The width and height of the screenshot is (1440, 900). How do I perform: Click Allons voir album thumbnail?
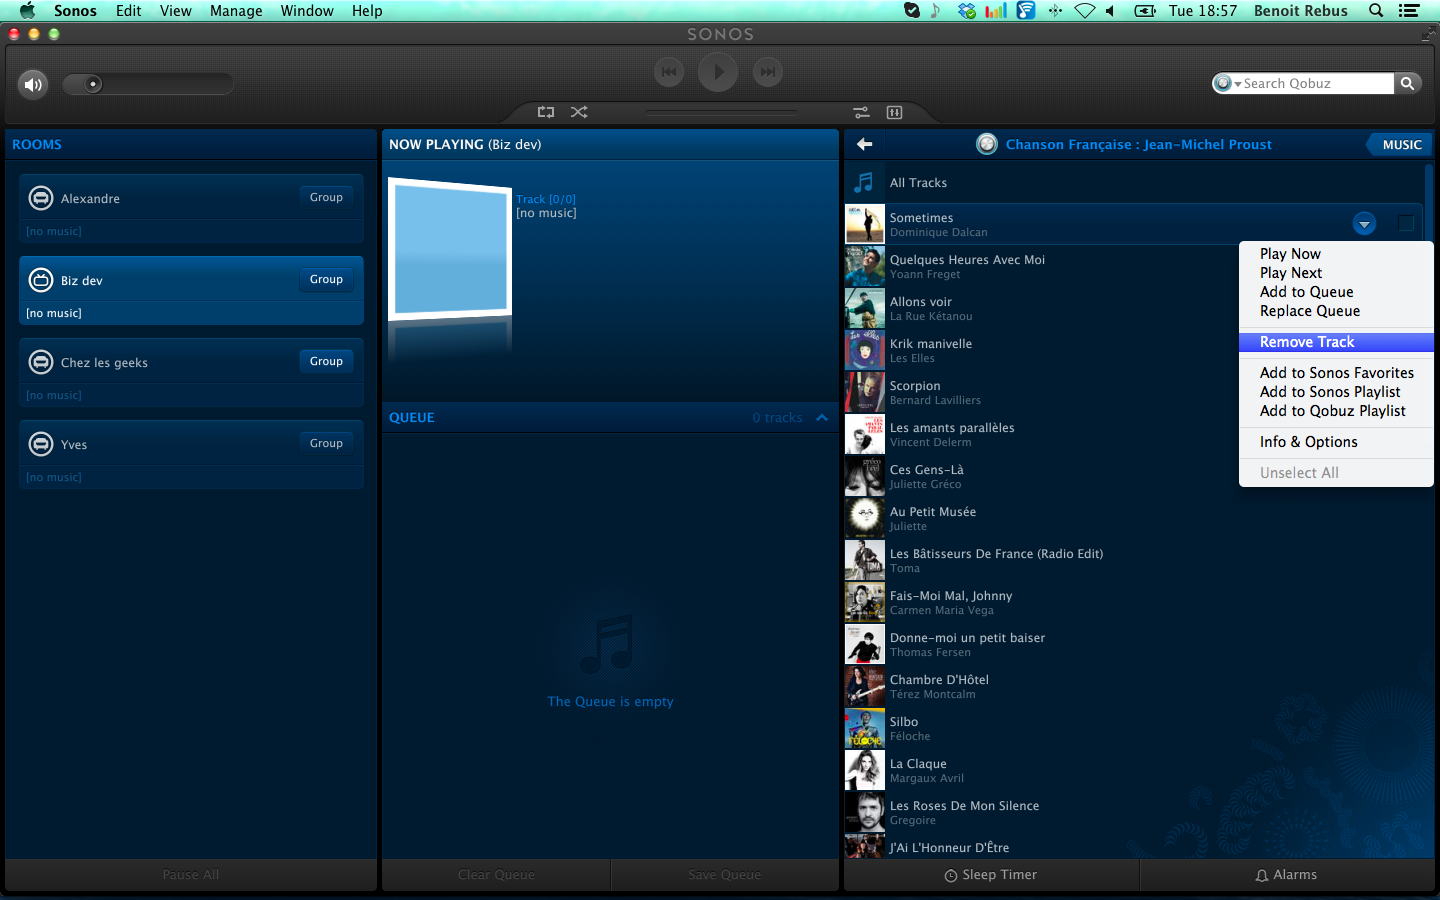click(865, 308)
